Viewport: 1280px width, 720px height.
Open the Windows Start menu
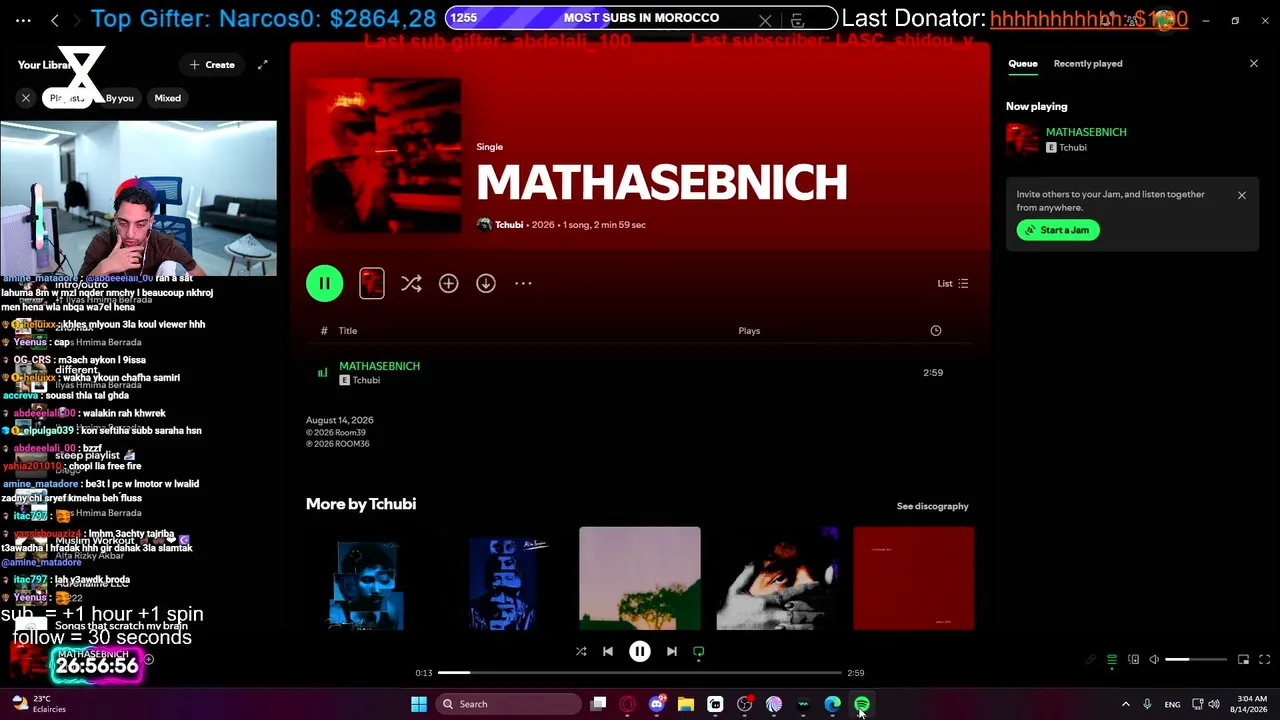pos(419,704)
